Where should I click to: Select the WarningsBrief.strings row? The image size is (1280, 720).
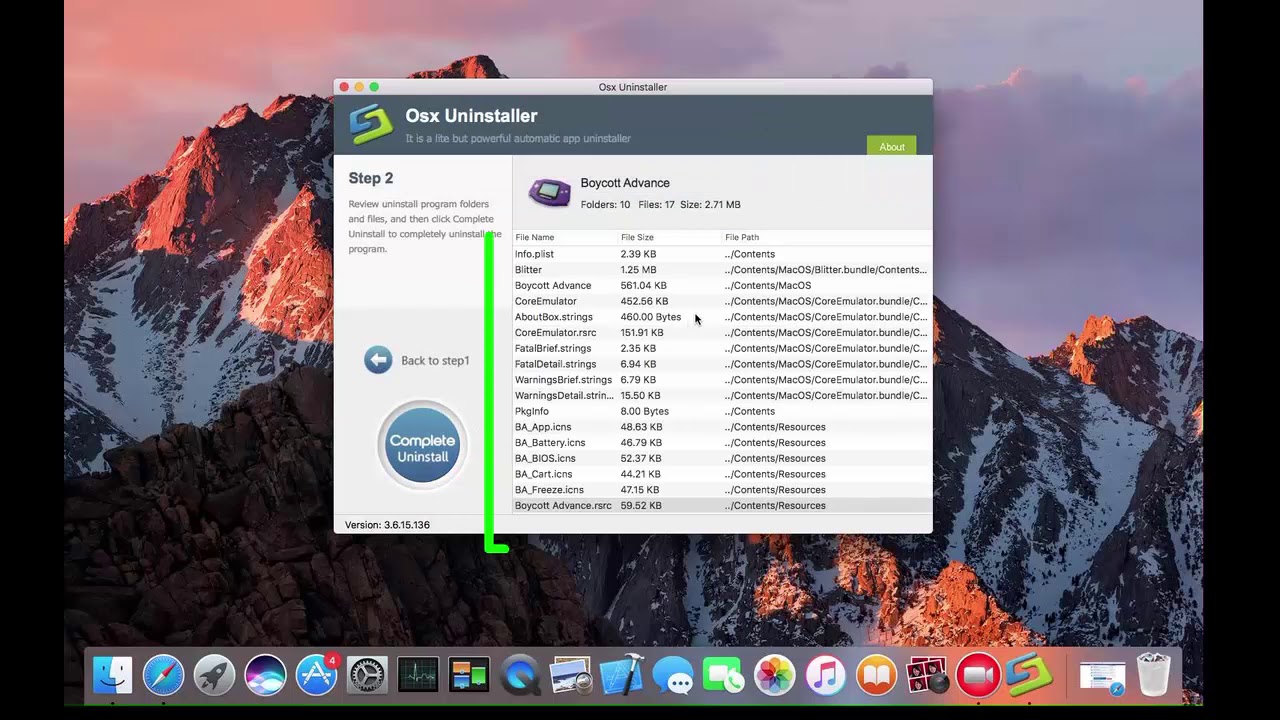click(722, 380)
